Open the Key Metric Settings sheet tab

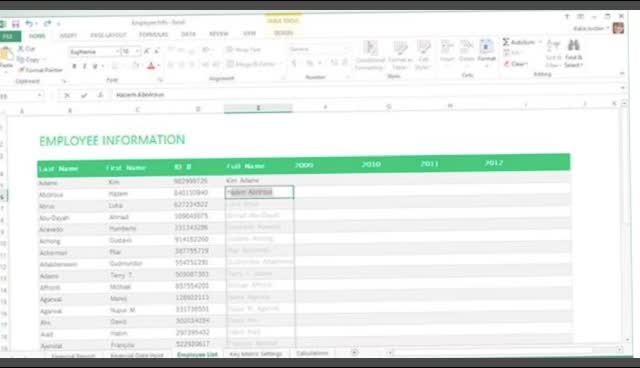pyautogui.click(x=256, y=354)
